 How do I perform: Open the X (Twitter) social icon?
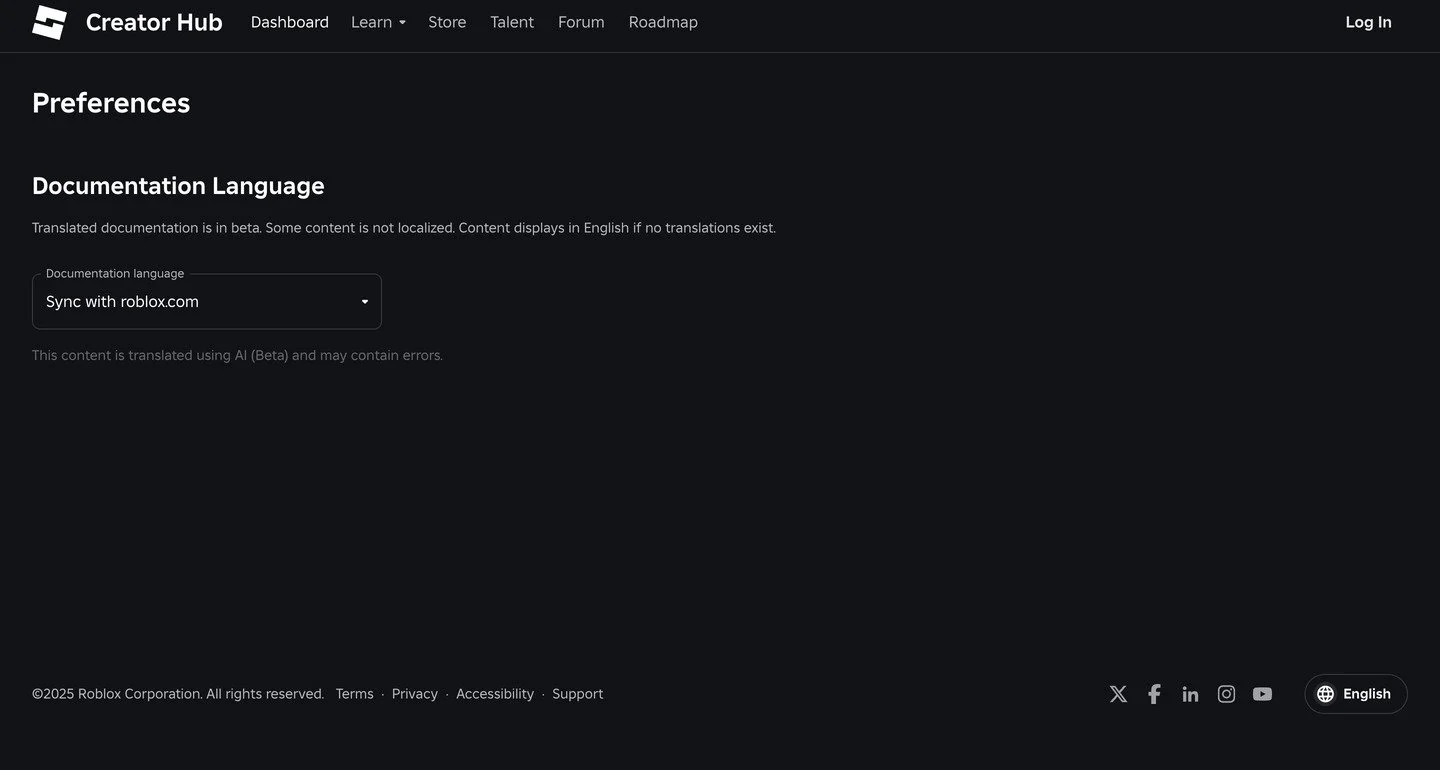click(x=1118, y=694)
